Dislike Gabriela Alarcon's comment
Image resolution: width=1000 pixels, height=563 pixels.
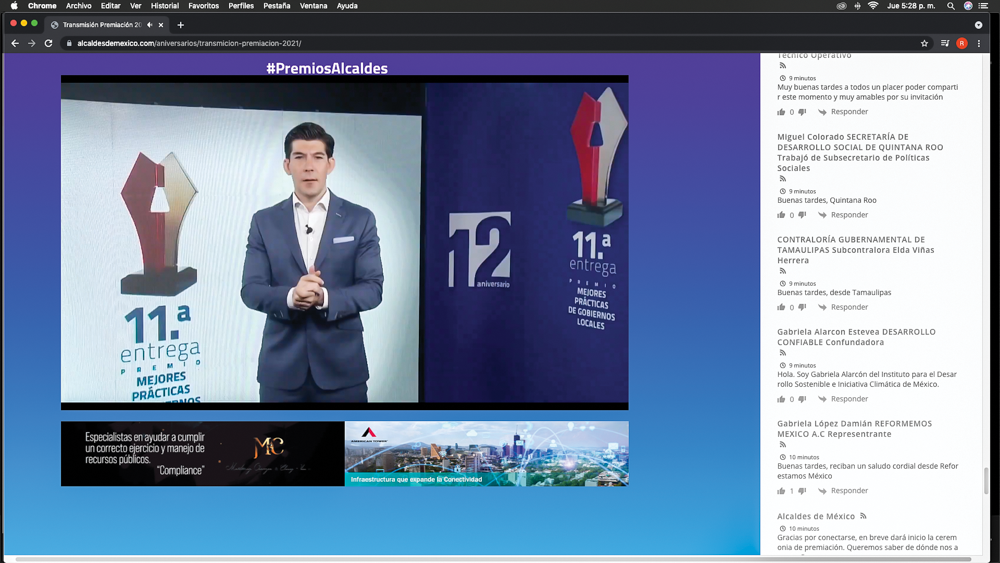click(x=802, y=400)
